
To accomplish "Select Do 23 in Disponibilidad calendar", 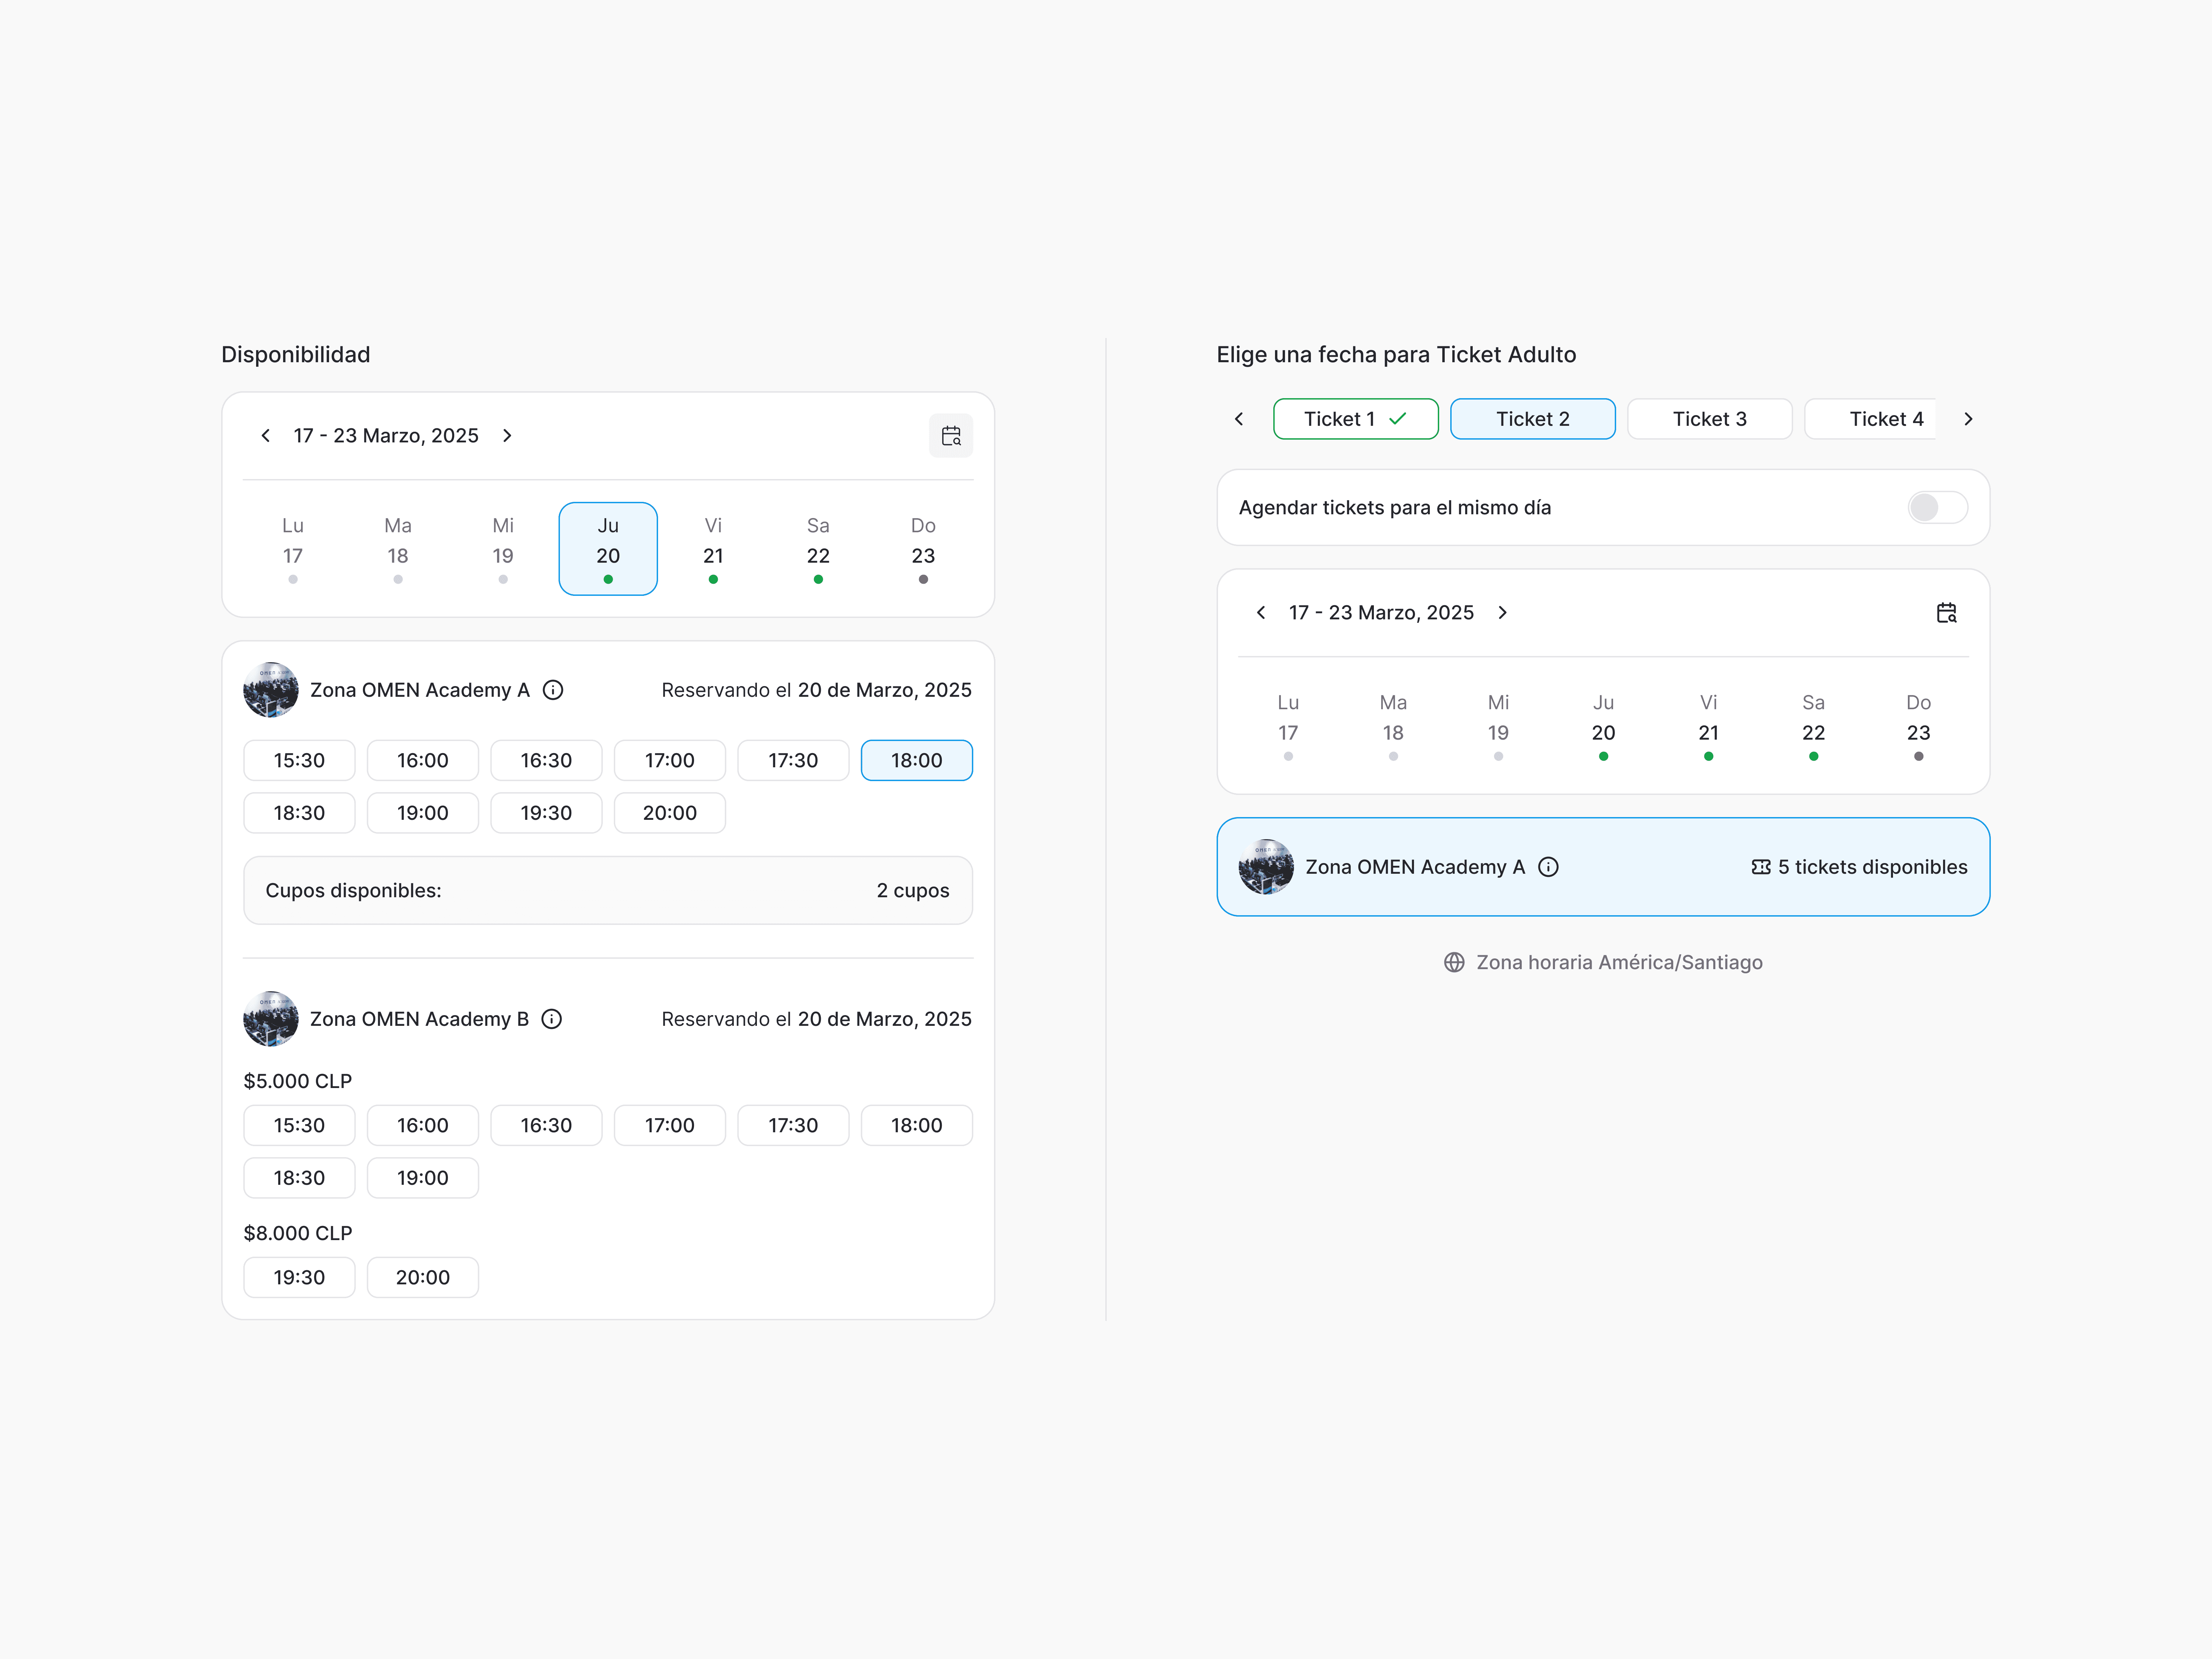I will pos(923,549).
